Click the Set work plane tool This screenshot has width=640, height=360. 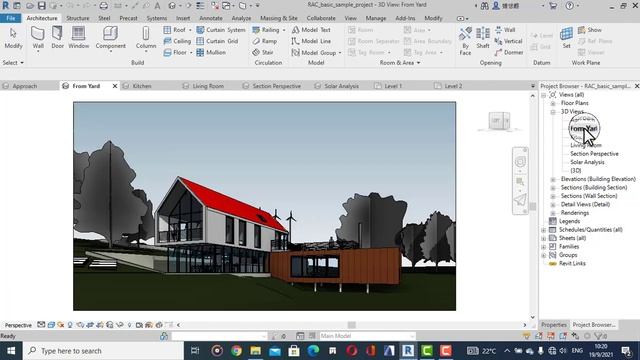[x=567, y=38]
